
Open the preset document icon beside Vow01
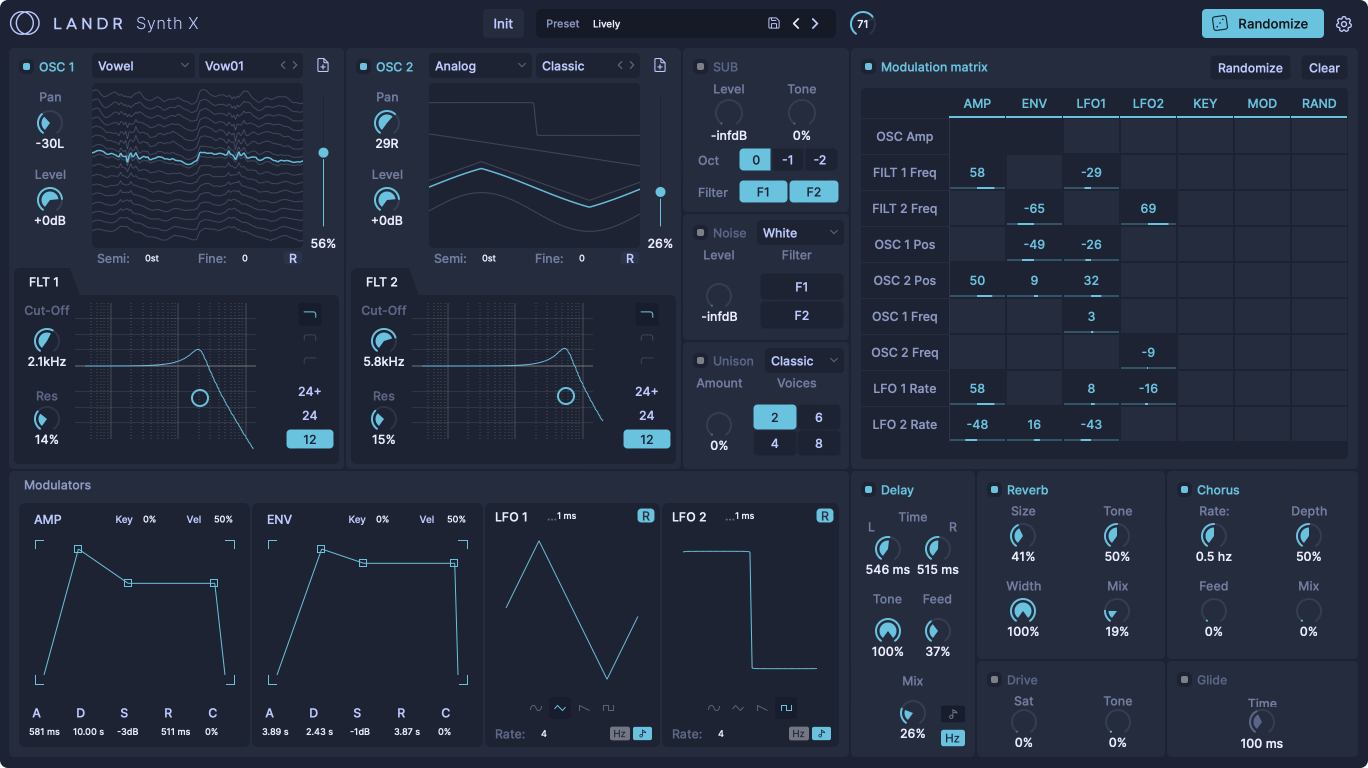click(x=322, y=64)
